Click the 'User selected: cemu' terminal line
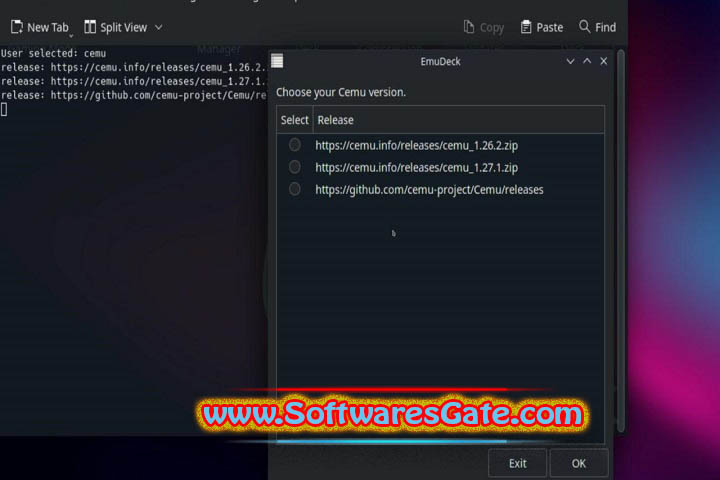720x480 pixels. [53, 53]
